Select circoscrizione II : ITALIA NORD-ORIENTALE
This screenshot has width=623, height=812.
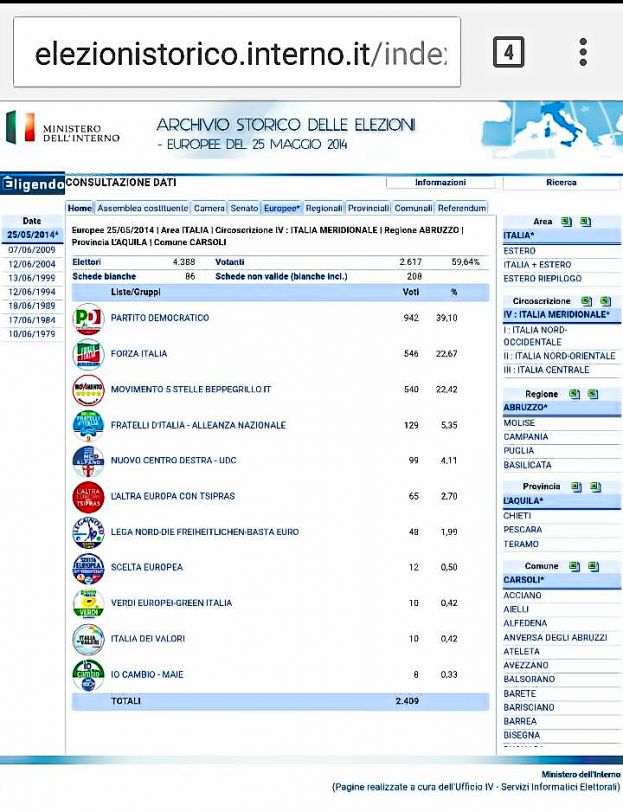tap(559, 356)
